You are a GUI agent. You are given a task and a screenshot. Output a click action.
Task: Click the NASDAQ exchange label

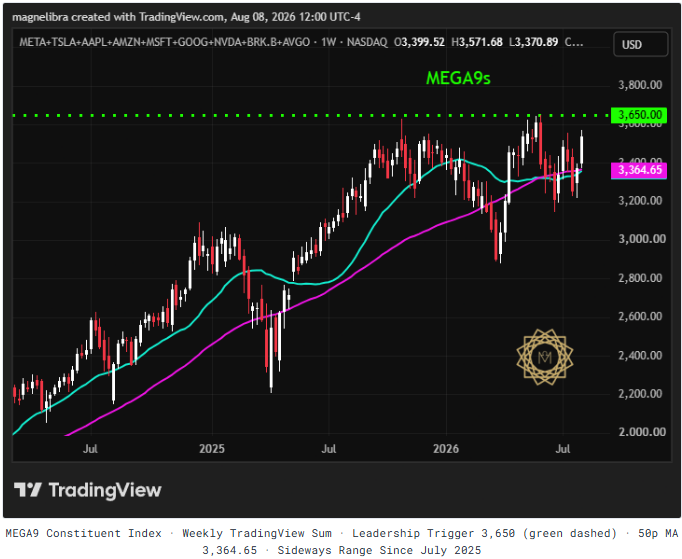[x=367, y=42]
